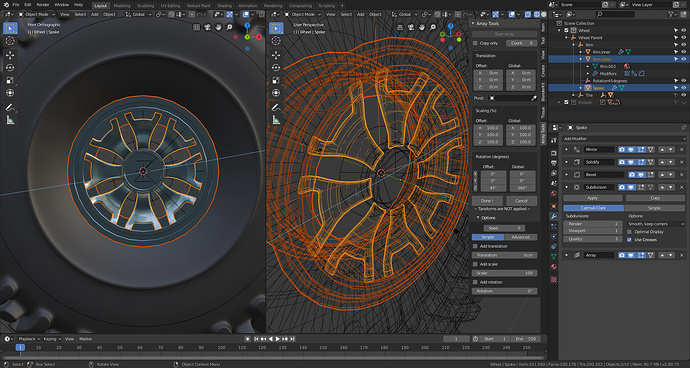
Task: Switch to the Shading workspace tab
Action: (x=224, y=6)
